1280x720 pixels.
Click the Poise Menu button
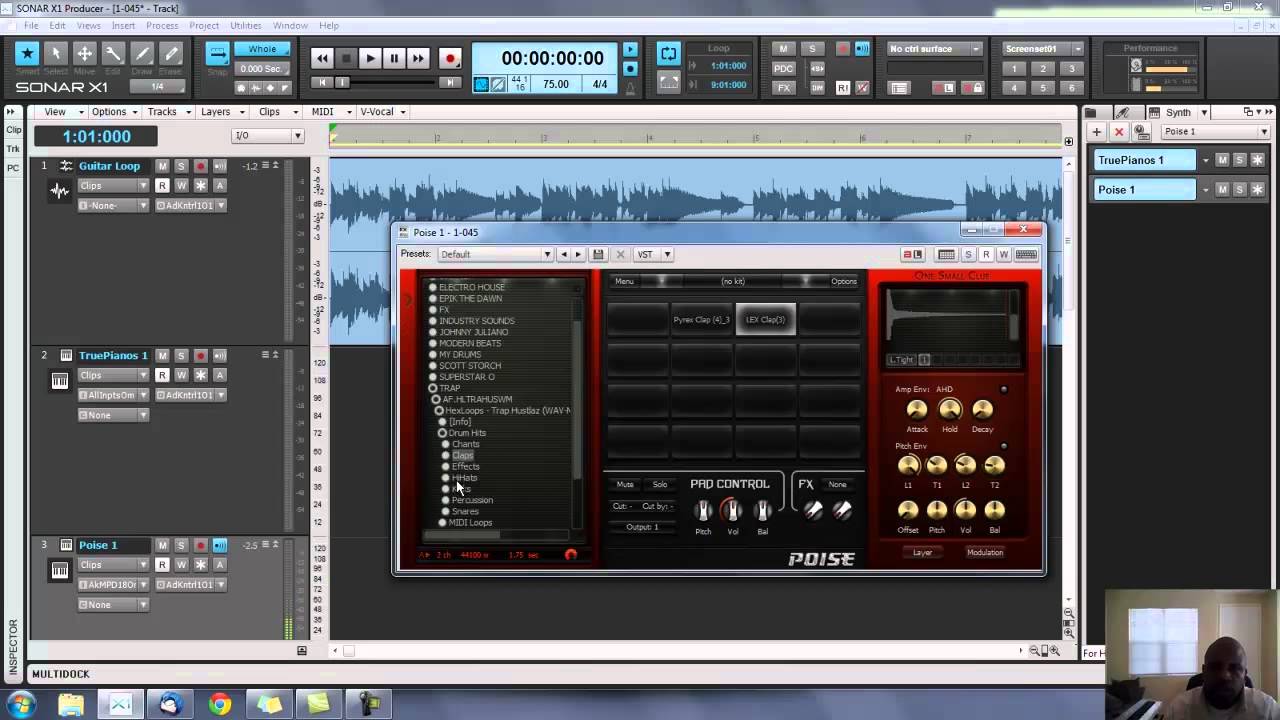(624, 281)
